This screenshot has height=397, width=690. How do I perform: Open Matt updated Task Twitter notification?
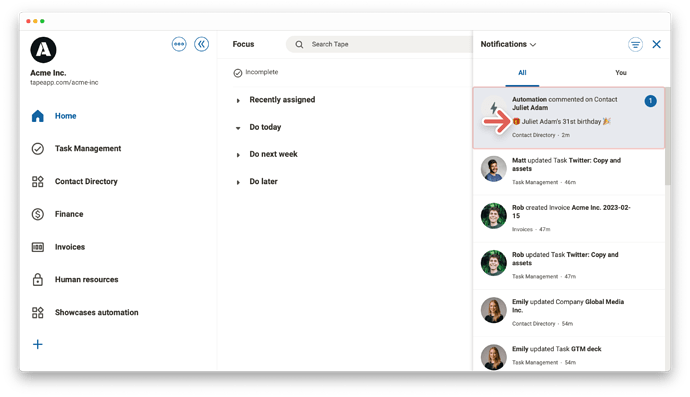coord(569,172)
